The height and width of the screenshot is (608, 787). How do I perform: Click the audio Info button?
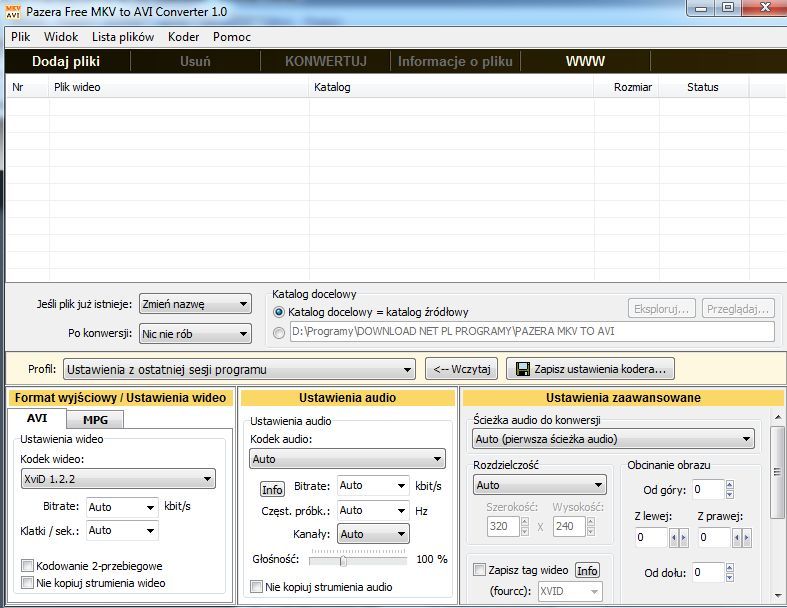coord(272,489)
